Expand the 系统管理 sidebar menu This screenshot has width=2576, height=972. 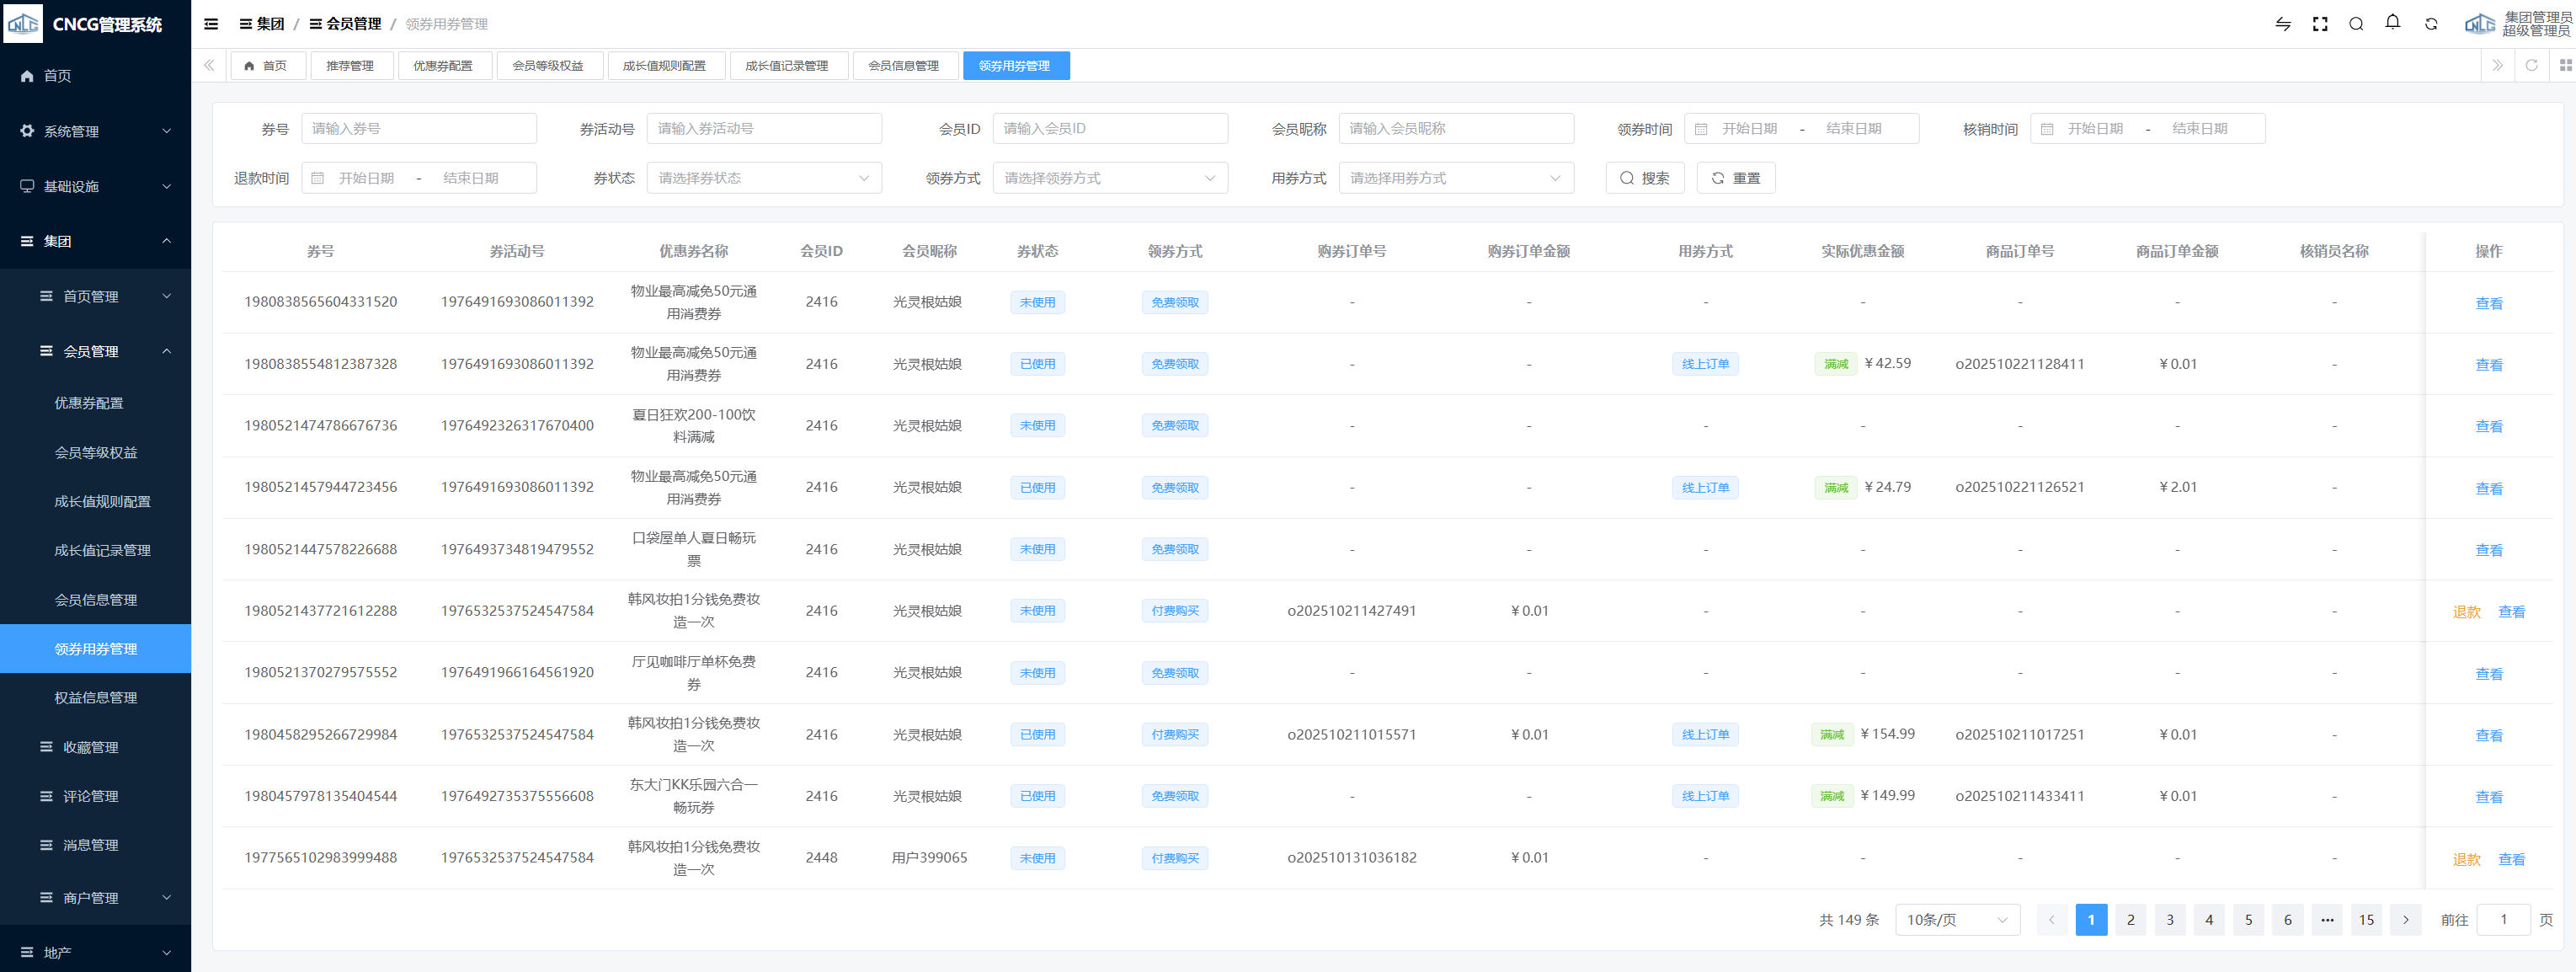(95, 131)
